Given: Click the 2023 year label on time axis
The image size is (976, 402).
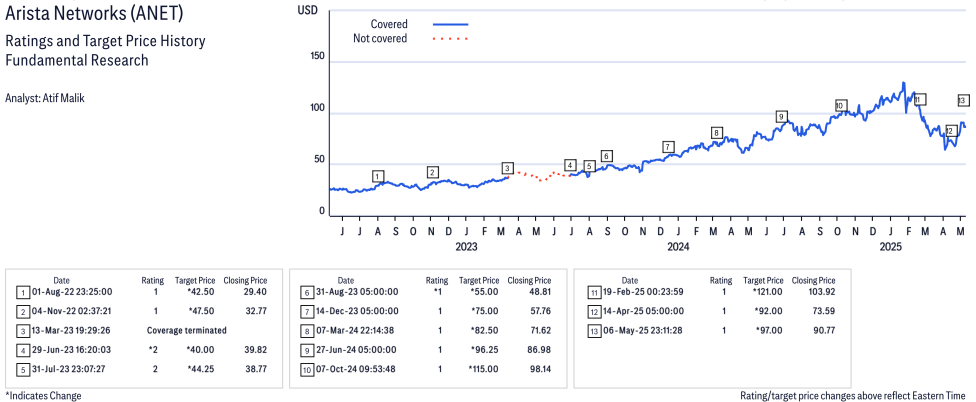Looking at the screenshot, I should (466, 247).
